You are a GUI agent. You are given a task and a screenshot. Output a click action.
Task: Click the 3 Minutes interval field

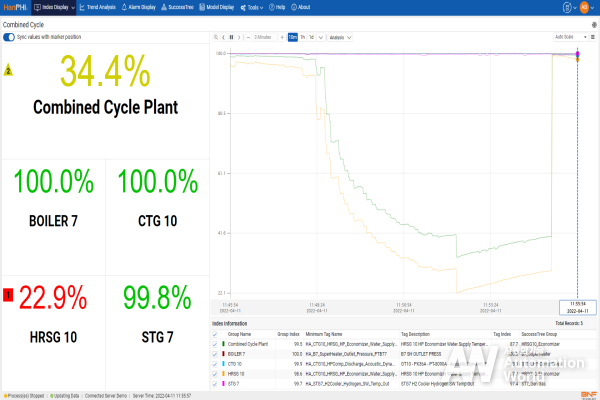pyautogui.click(x=265, y=37)
